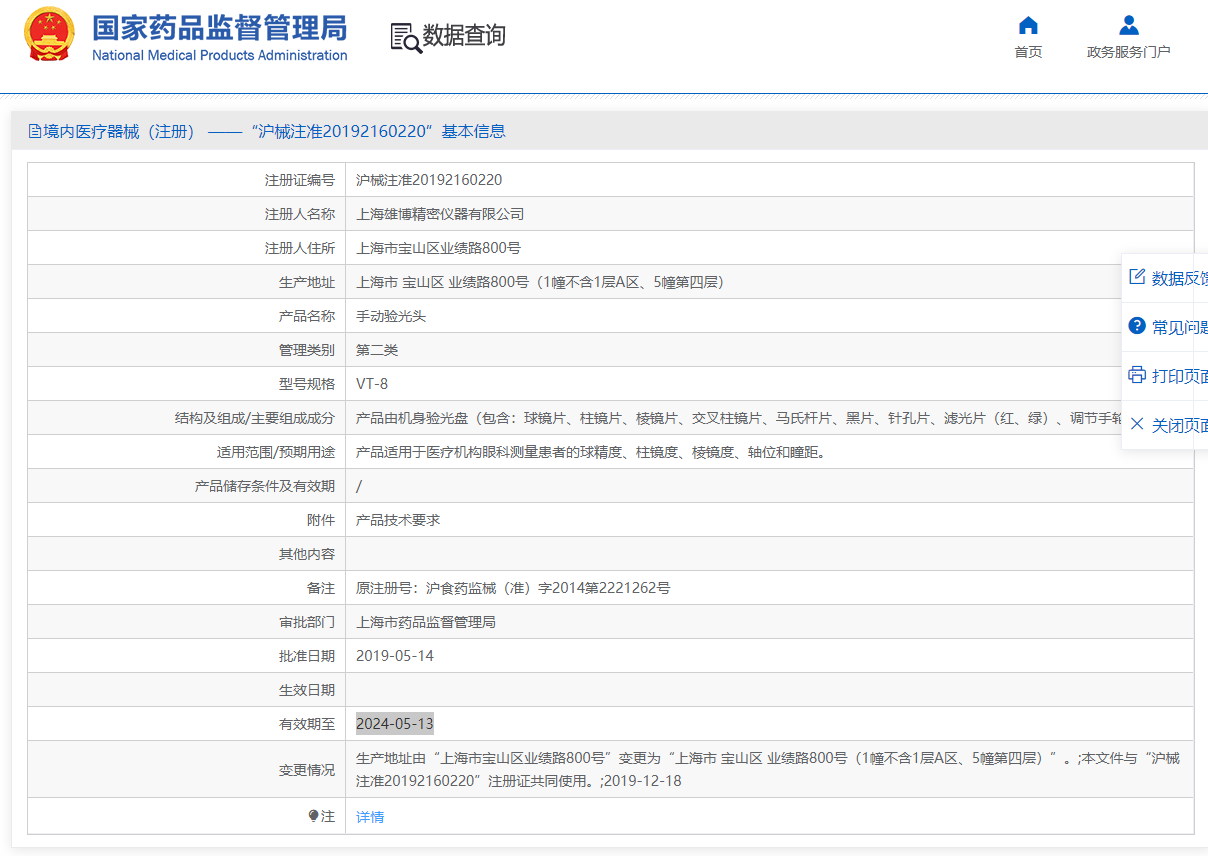Click the remark 原注册号 text

513,588
